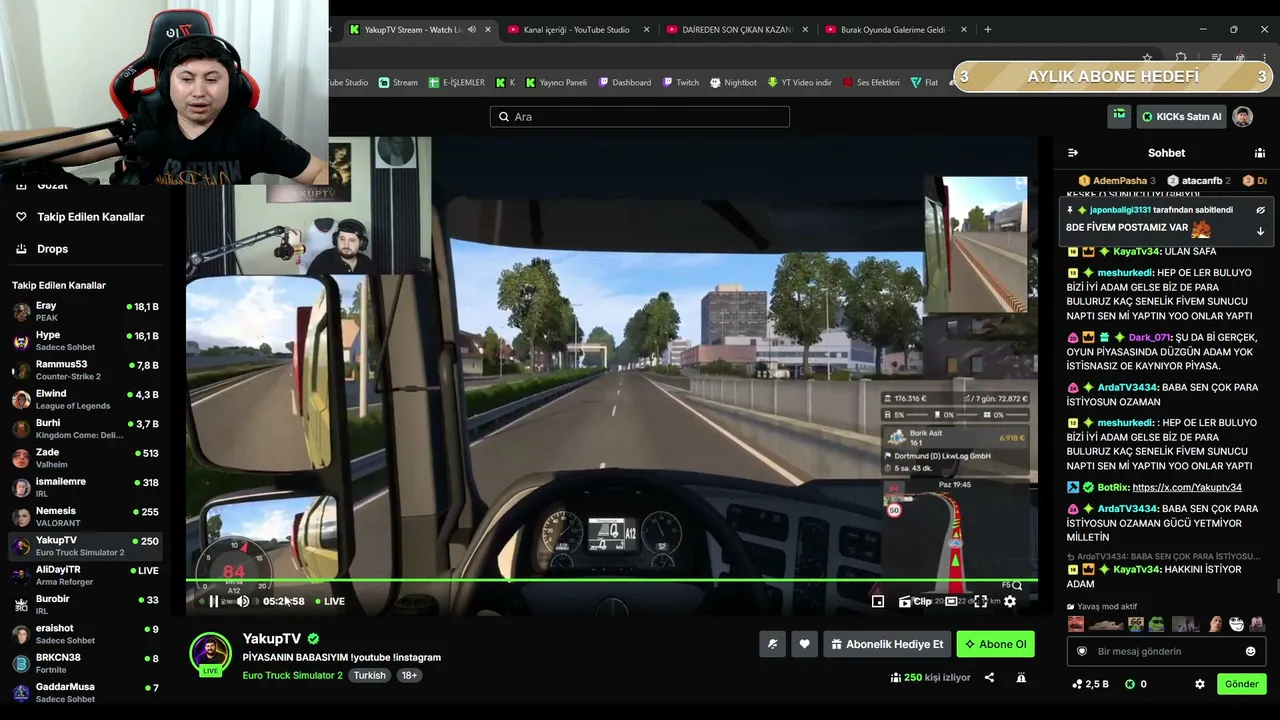The width and height of the screenshot is (1280, 720).
Task: Open Burhi channel in sidebar
Action: (85, 429)
